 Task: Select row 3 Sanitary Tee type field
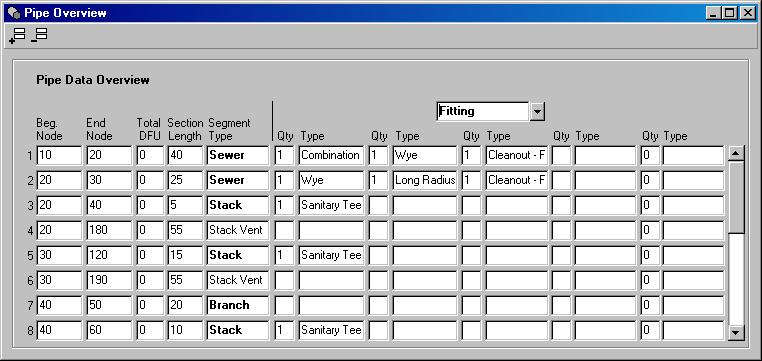tap(331, 206)
